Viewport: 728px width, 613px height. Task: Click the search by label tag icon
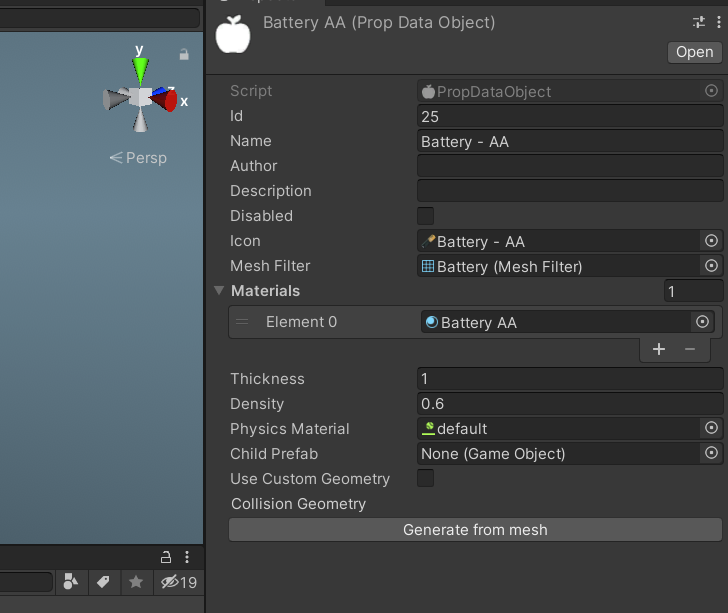(x=103, y=582)
